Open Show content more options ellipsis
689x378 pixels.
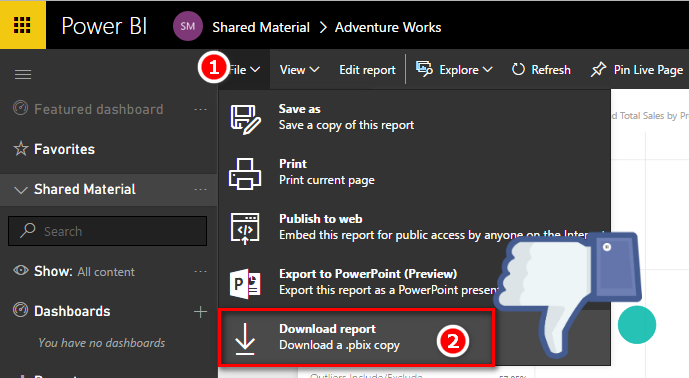[x=200, y=272]
